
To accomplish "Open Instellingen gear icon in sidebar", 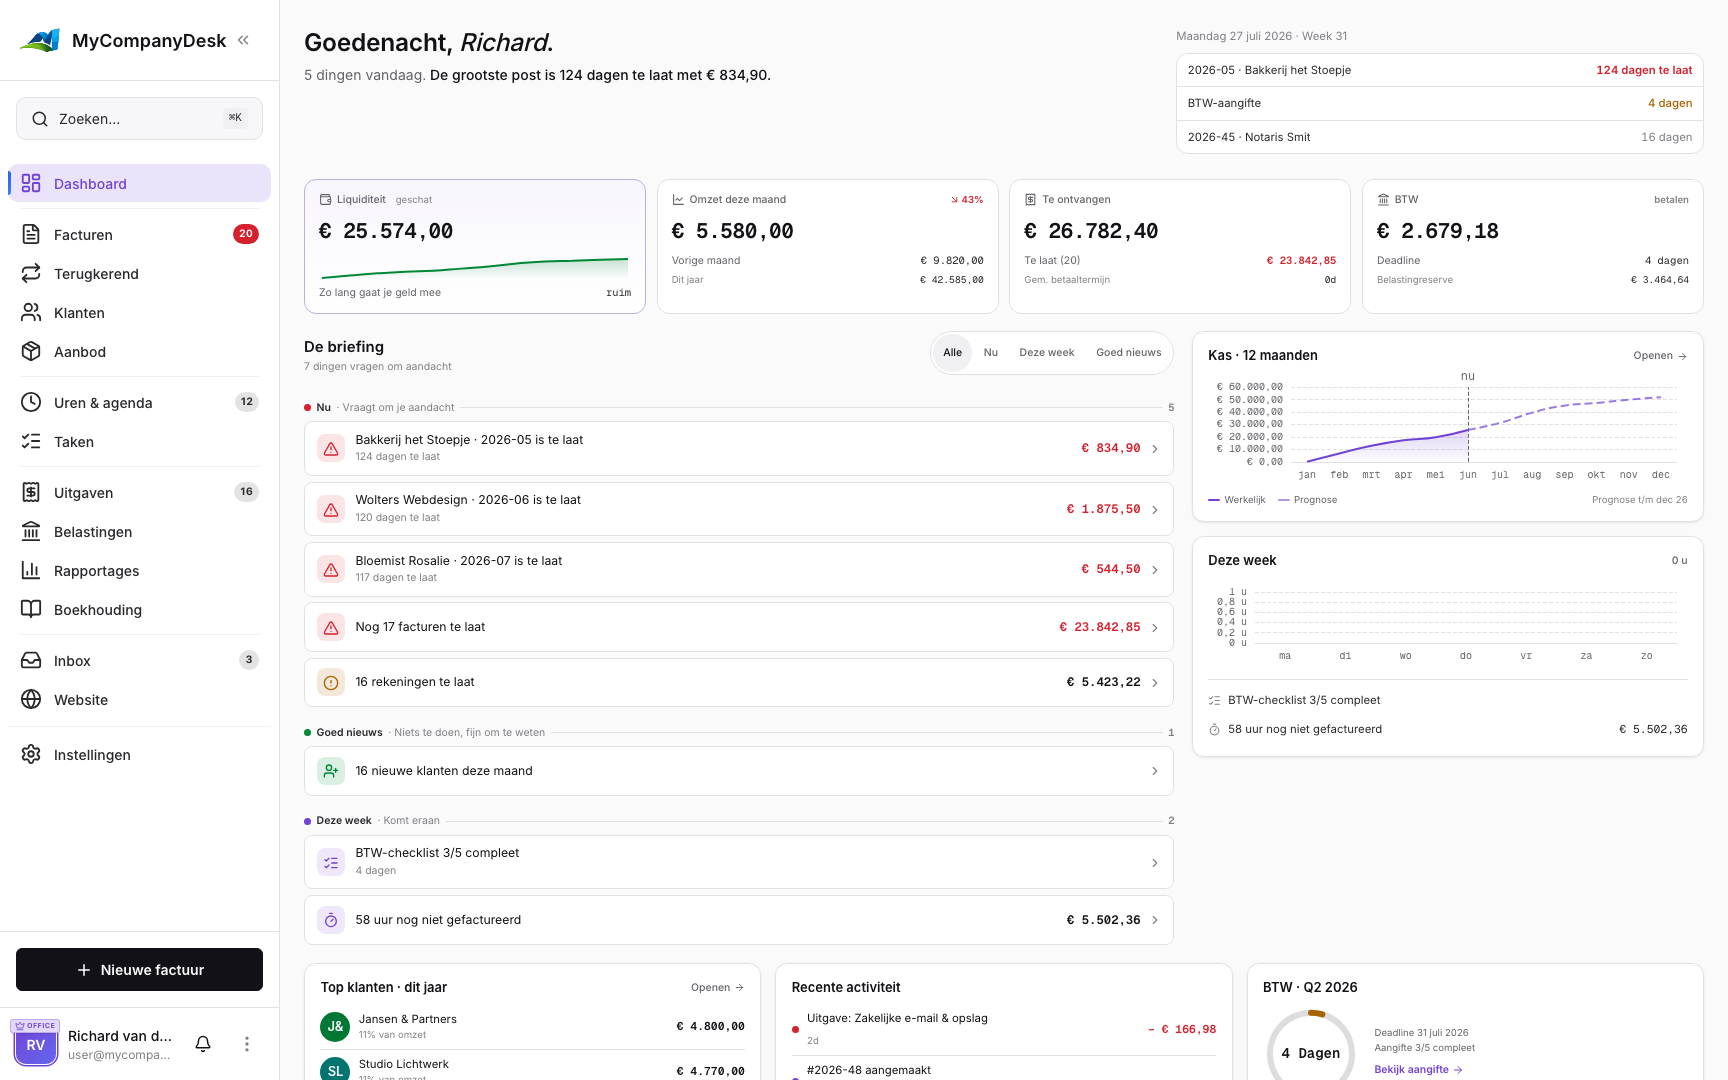I will point(31,754).
